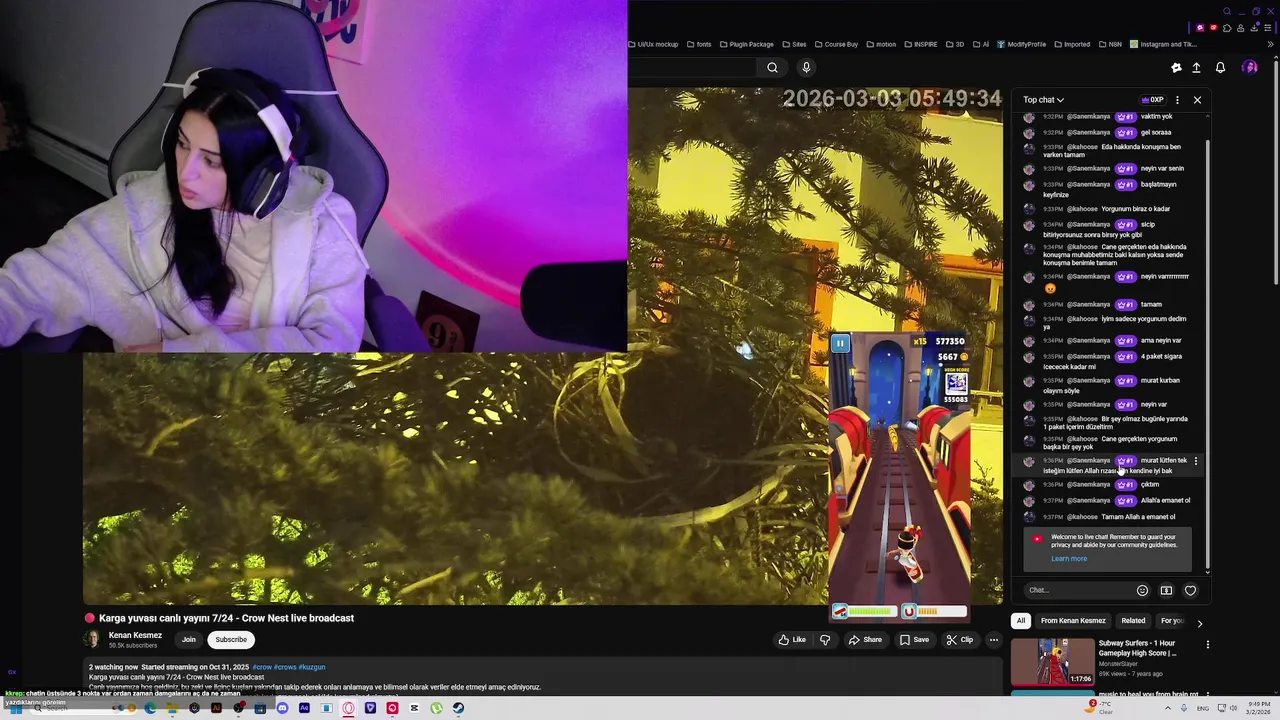
Task: Open the emoji picker in chat
Action: coord(1142,590)
